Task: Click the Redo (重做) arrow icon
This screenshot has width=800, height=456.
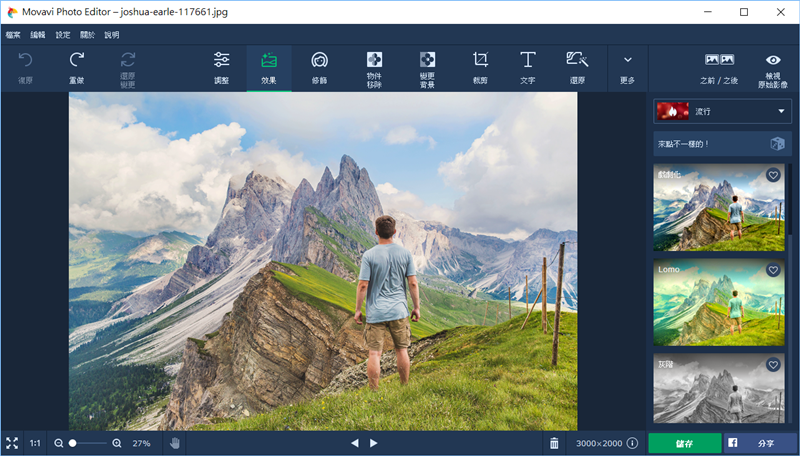Action: 77,60
